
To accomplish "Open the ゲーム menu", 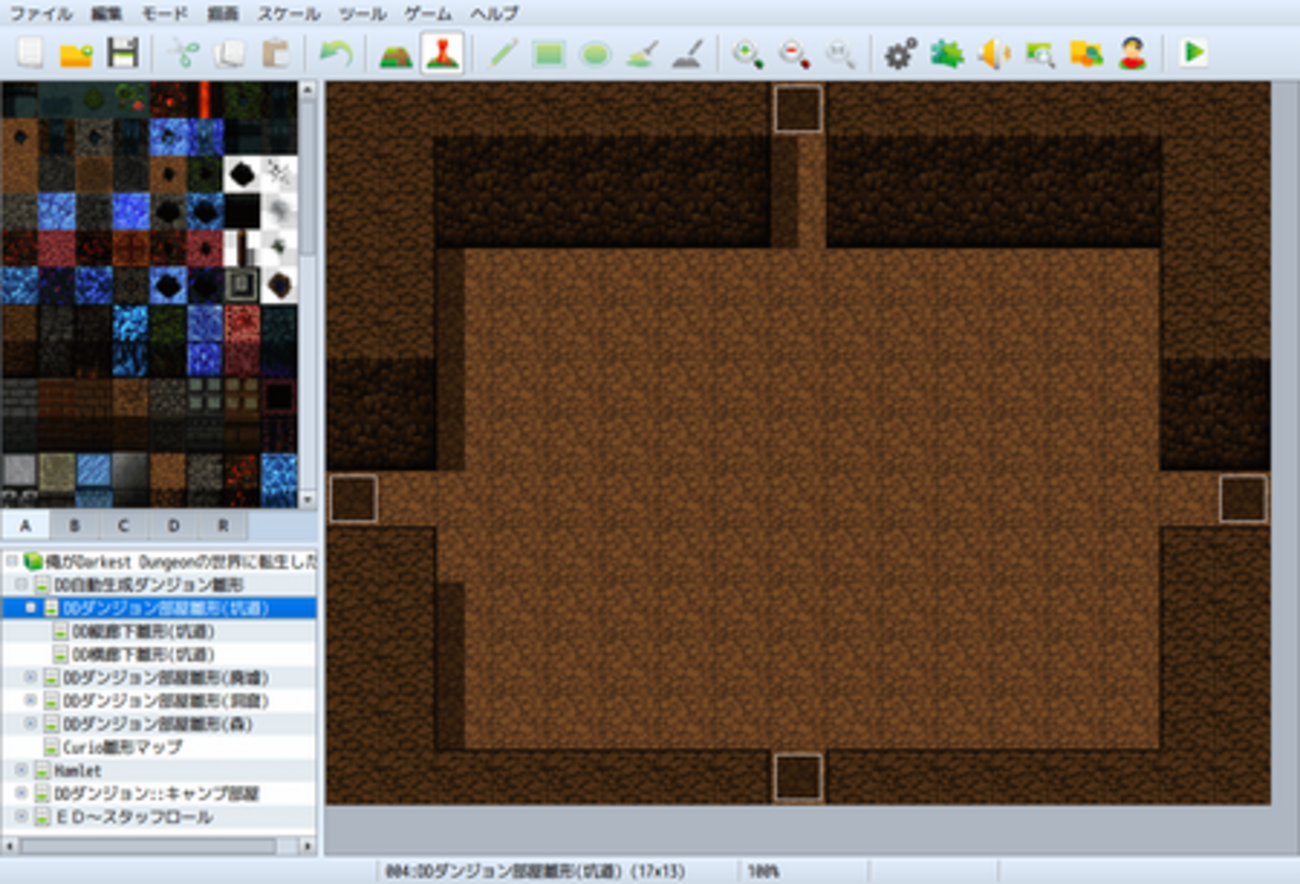I will 428,14.
